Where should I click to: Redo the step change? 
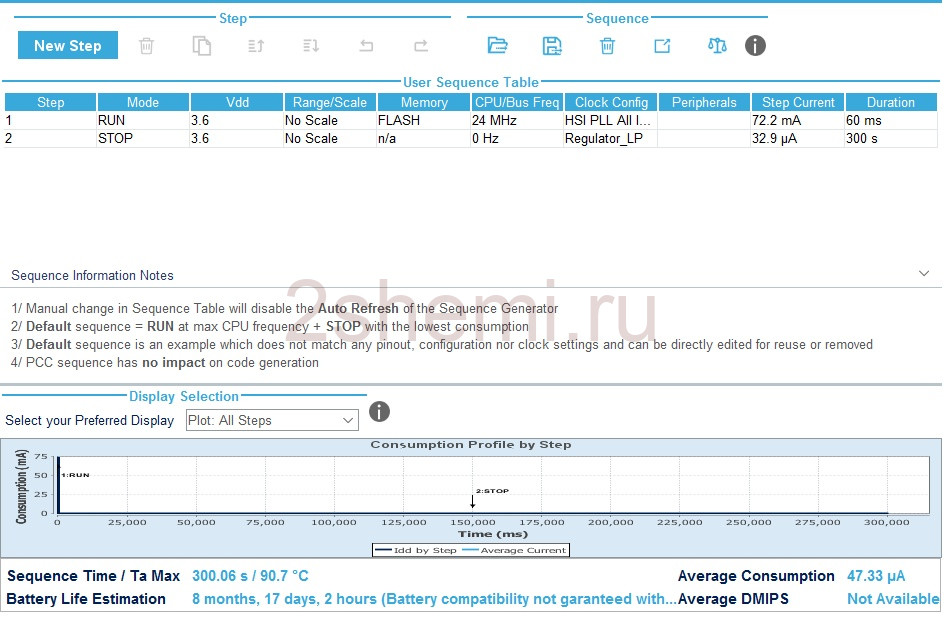[x=421, y=46]
